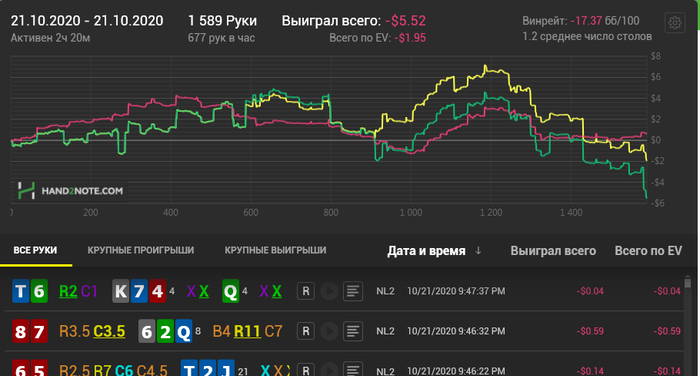Open hand text icon for the T6 hand
Viewport: 700px width, 376px height.
[x=353, y=291]
